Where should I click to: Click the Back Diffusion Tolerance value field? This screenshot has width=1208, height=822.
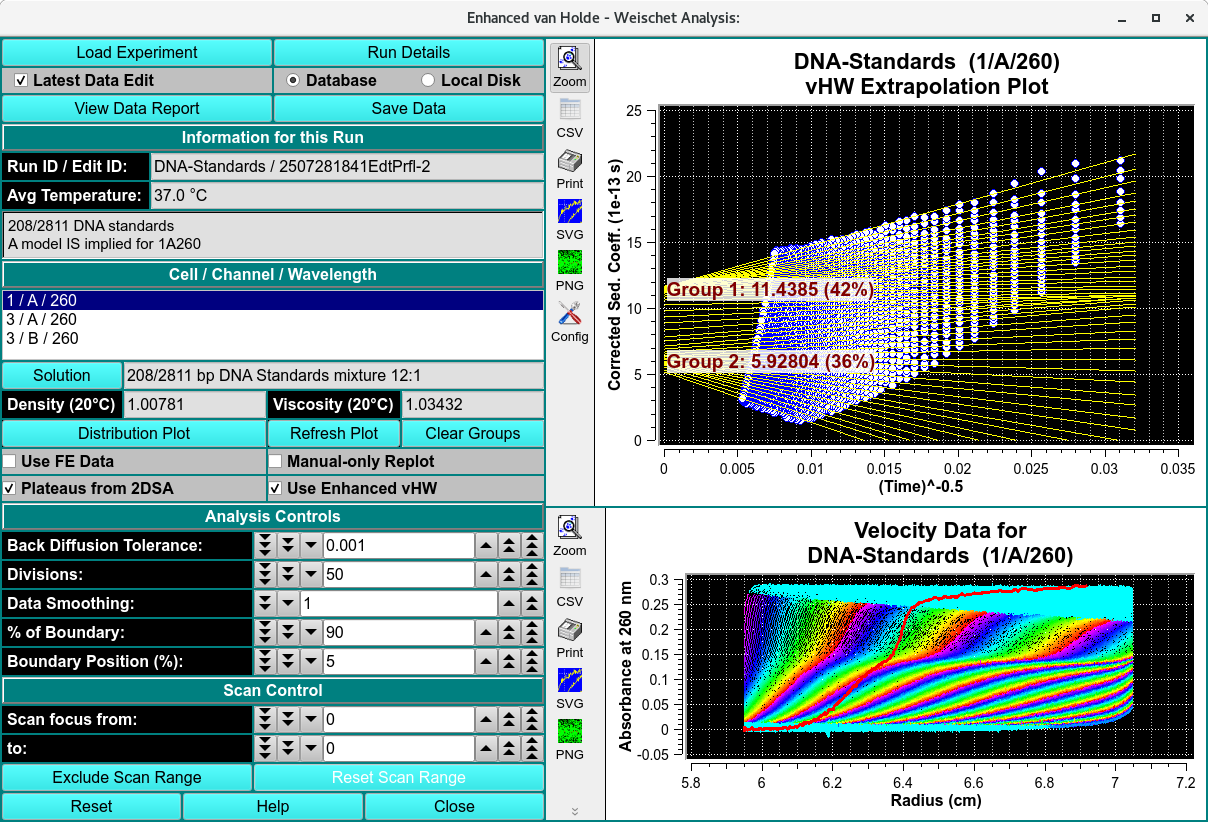point(397,546)
